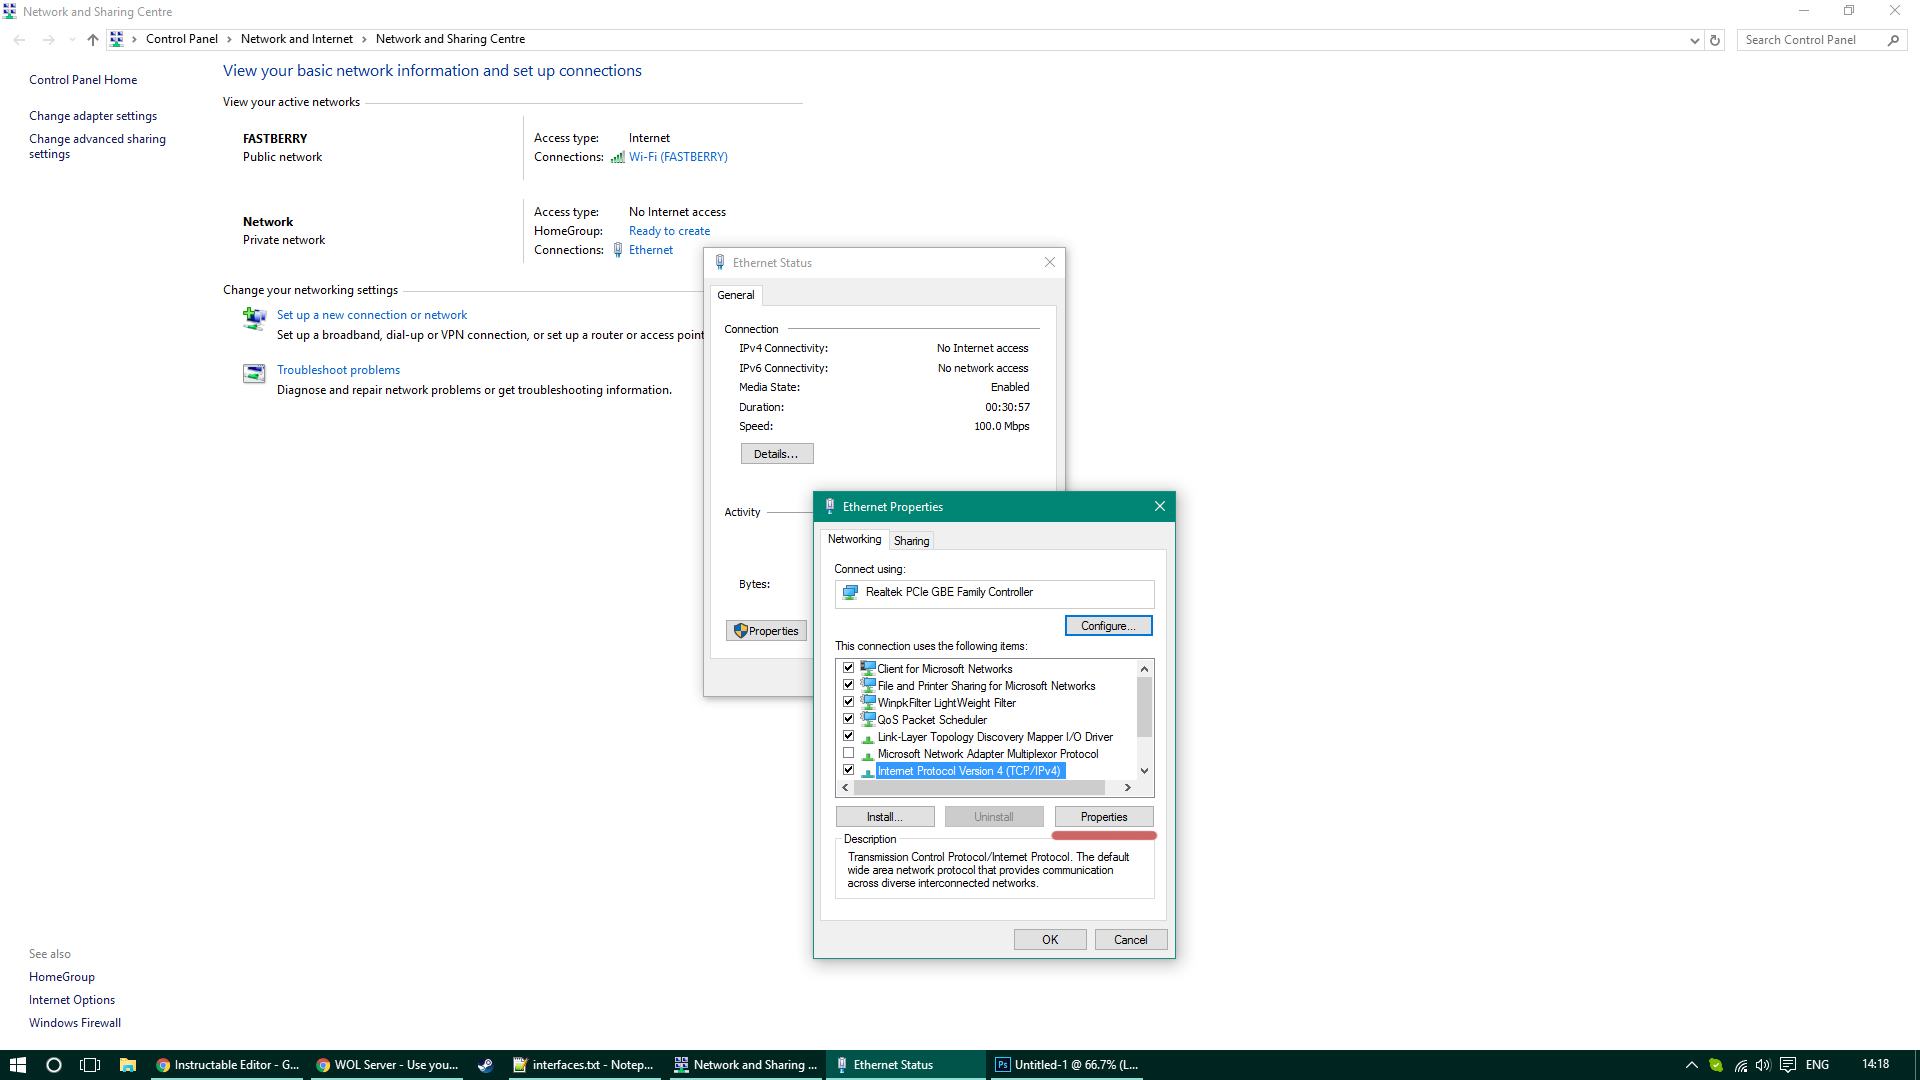Viewport: 1920px width, 1080px height.
Task: Toggle QoS Packet Scheduler checkbox
Action: coord(848,719)
